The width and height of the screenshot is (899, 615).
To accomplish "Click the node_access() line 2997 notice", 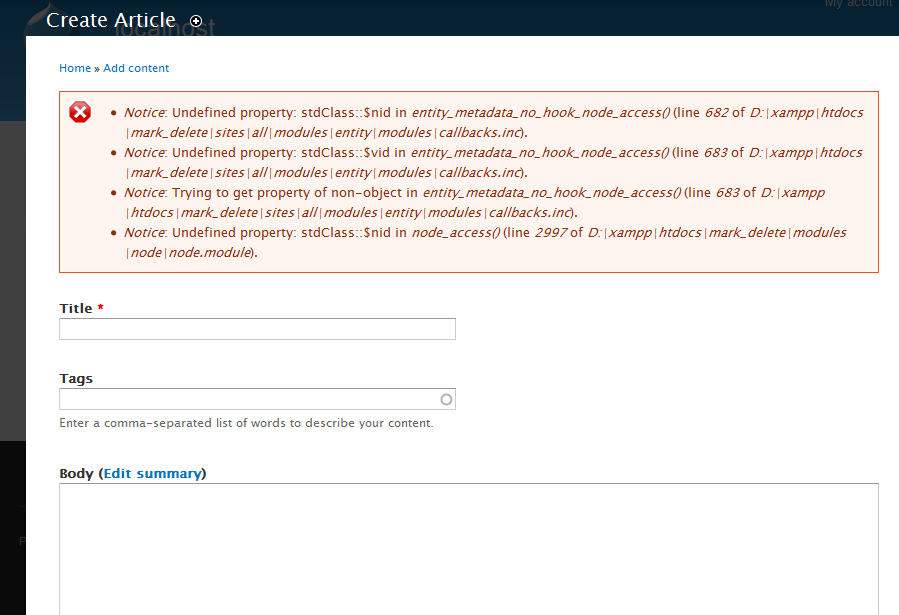I will [x=485, y=242].
